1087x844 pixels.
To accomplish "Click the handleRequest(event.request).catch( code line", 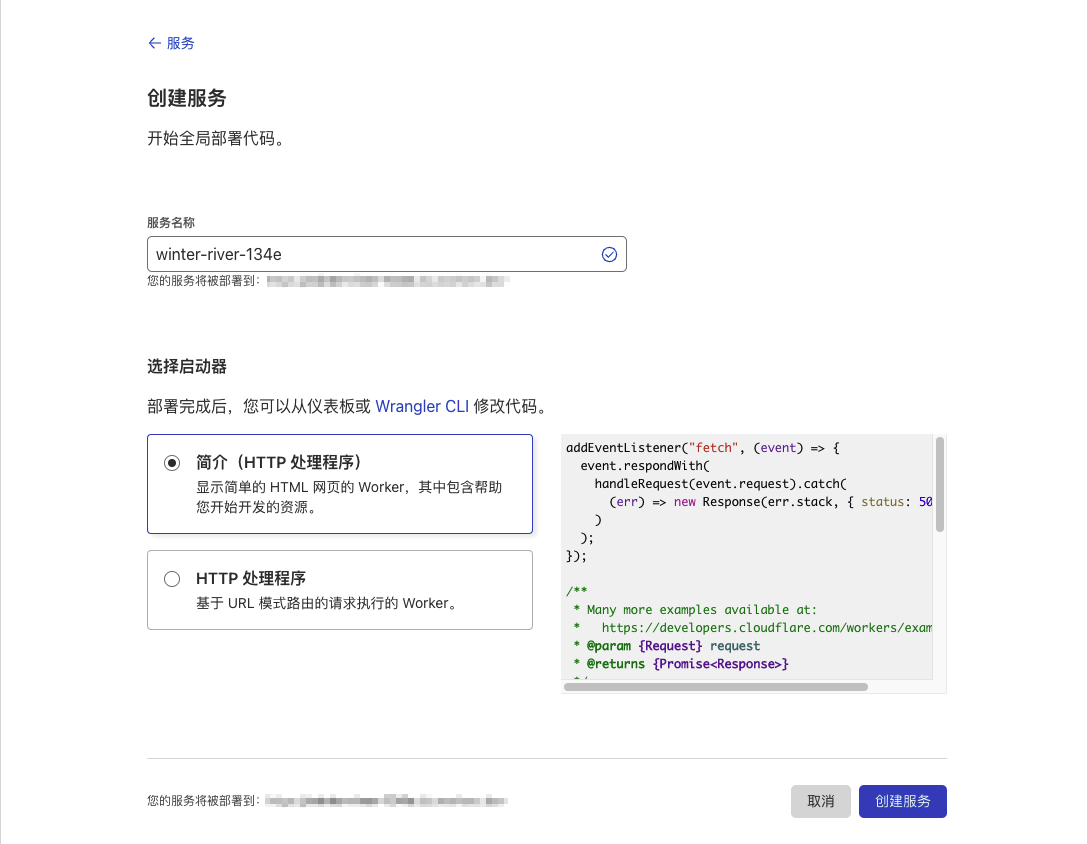I will coord(720,484).
